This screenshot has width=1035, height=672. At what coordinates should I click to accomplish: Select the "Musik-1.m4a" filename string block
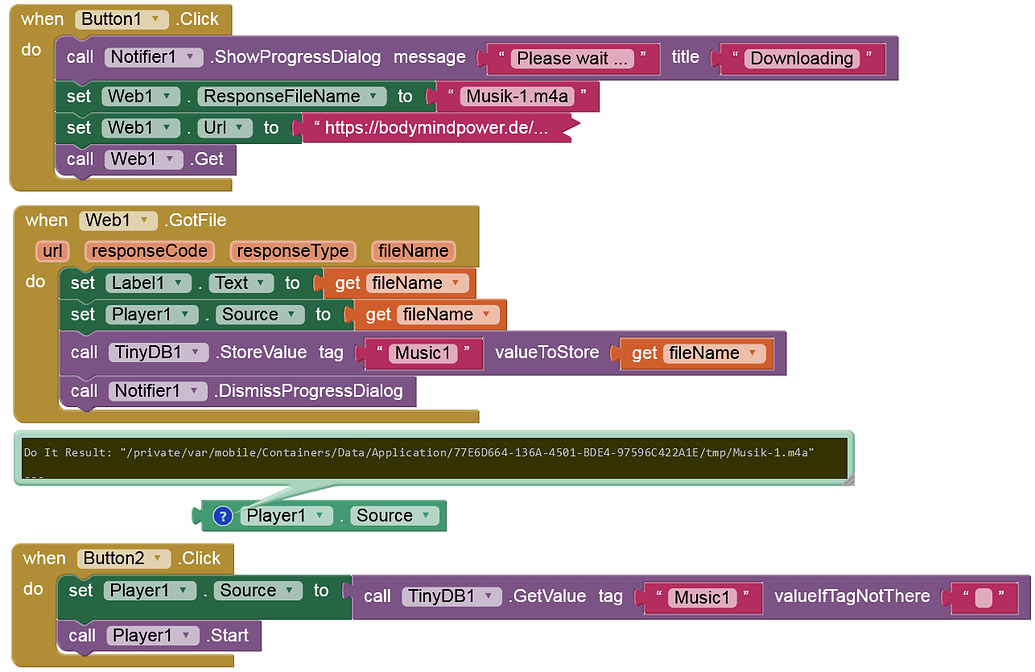click(516, 95)
